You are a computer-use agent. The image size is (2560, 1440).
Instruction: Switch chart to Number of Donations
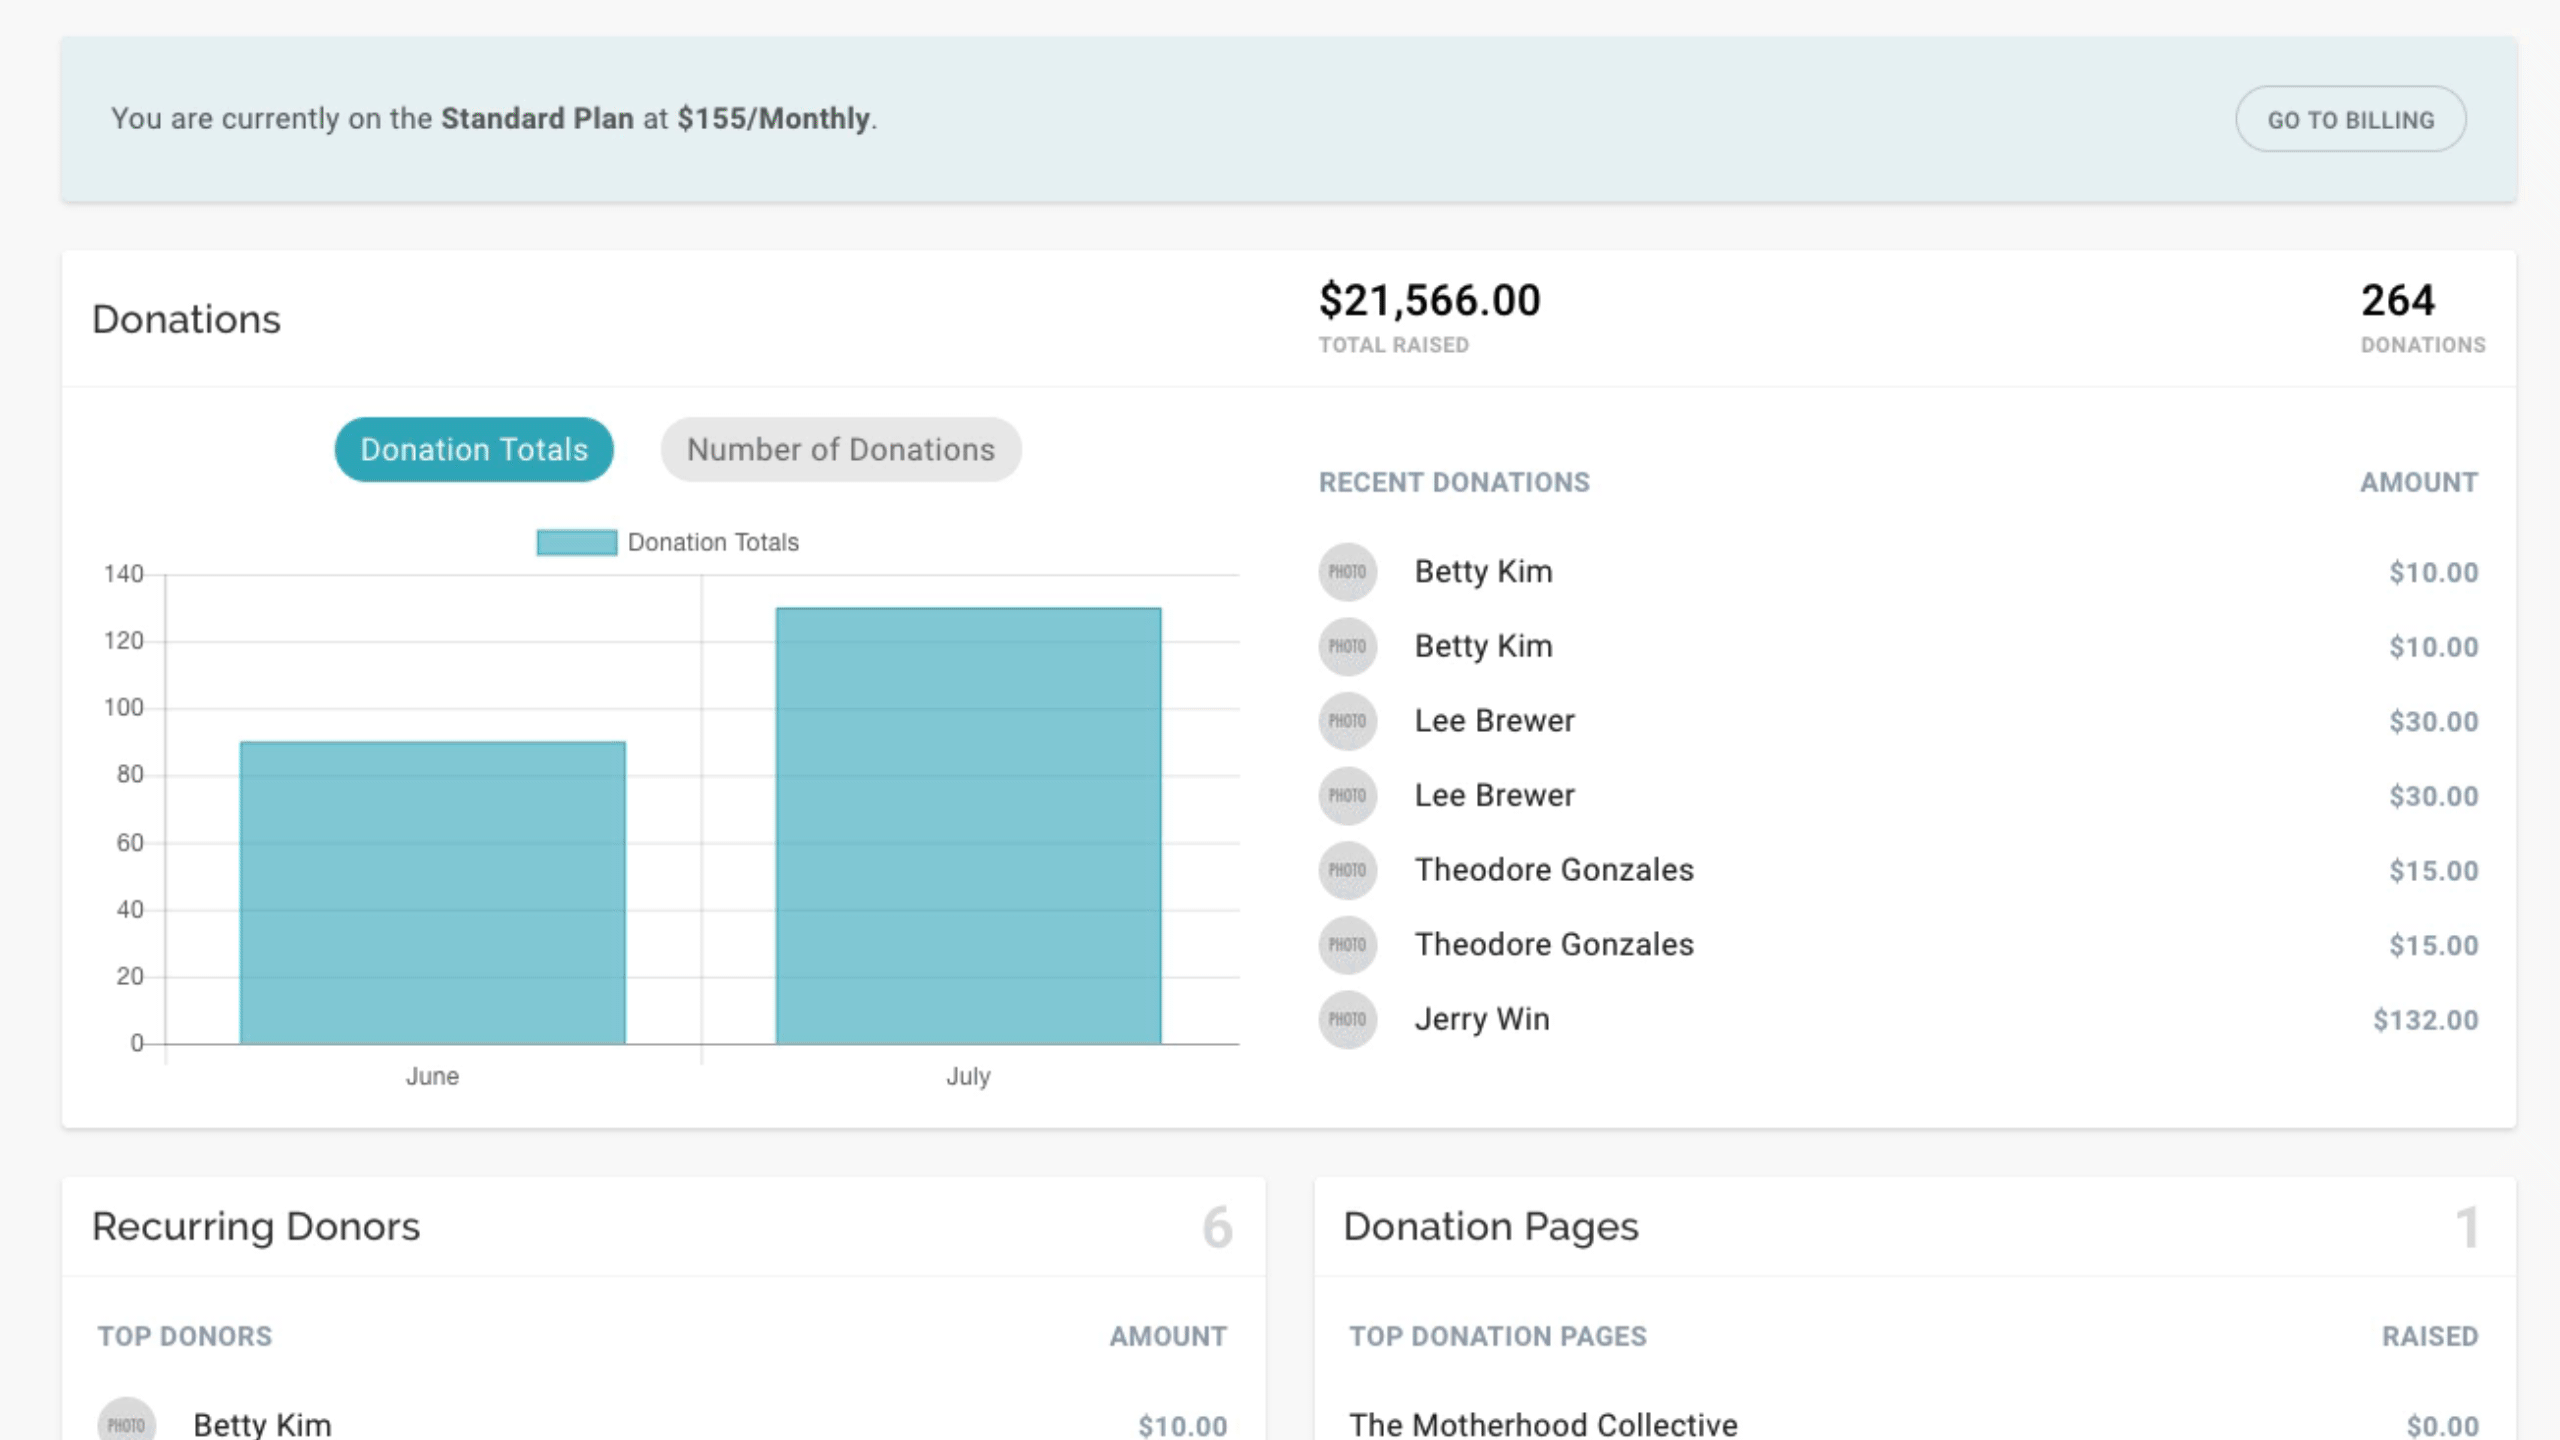coord(841,450)
